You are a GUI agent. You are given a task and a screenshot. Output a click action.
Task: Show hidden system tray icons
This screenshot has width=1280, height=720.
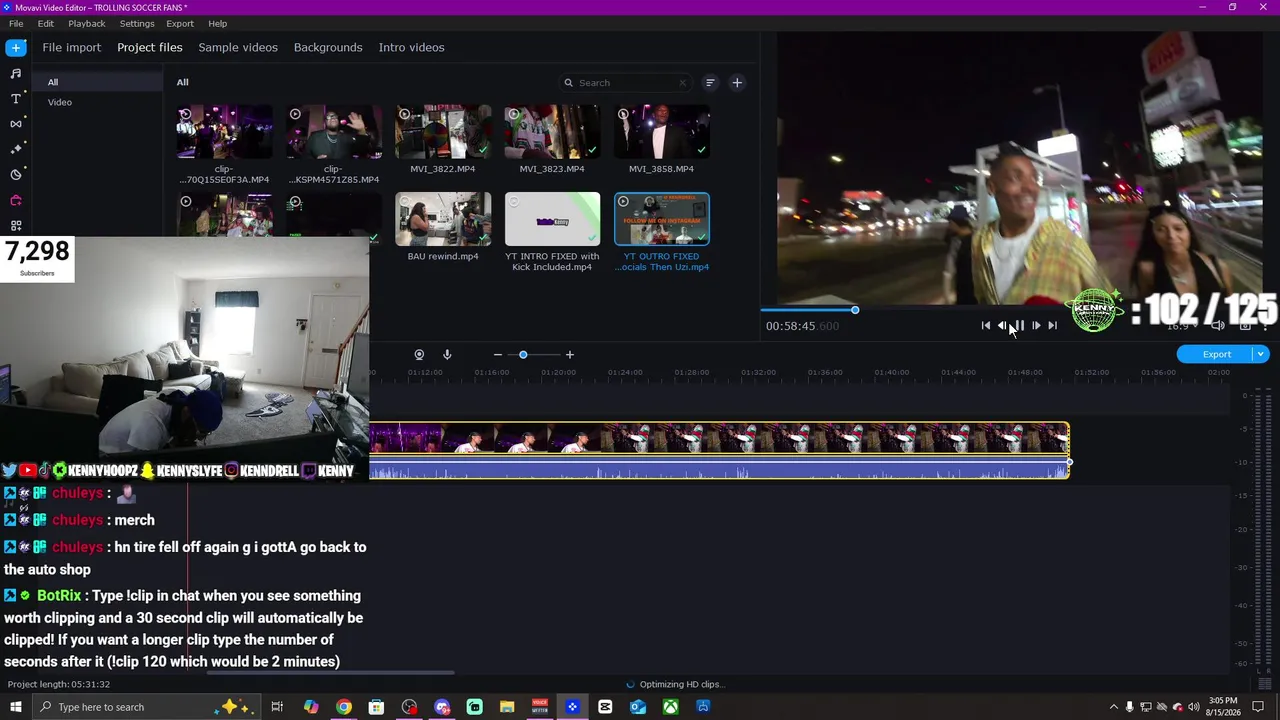(x=1114, y=707)
